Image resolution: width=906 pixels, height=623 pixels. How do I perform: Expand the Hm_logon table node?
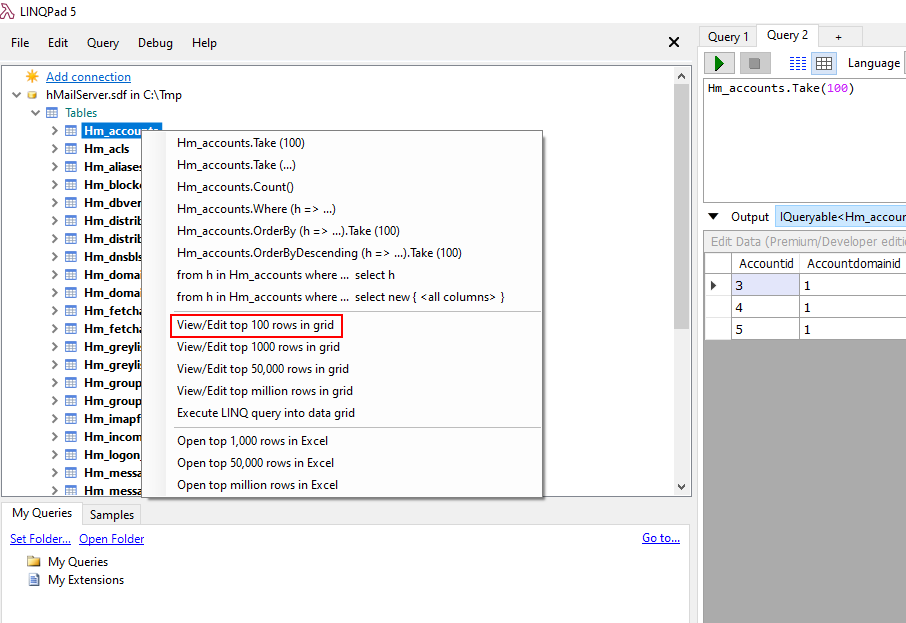pyautogui.click(x=54, y=455)
